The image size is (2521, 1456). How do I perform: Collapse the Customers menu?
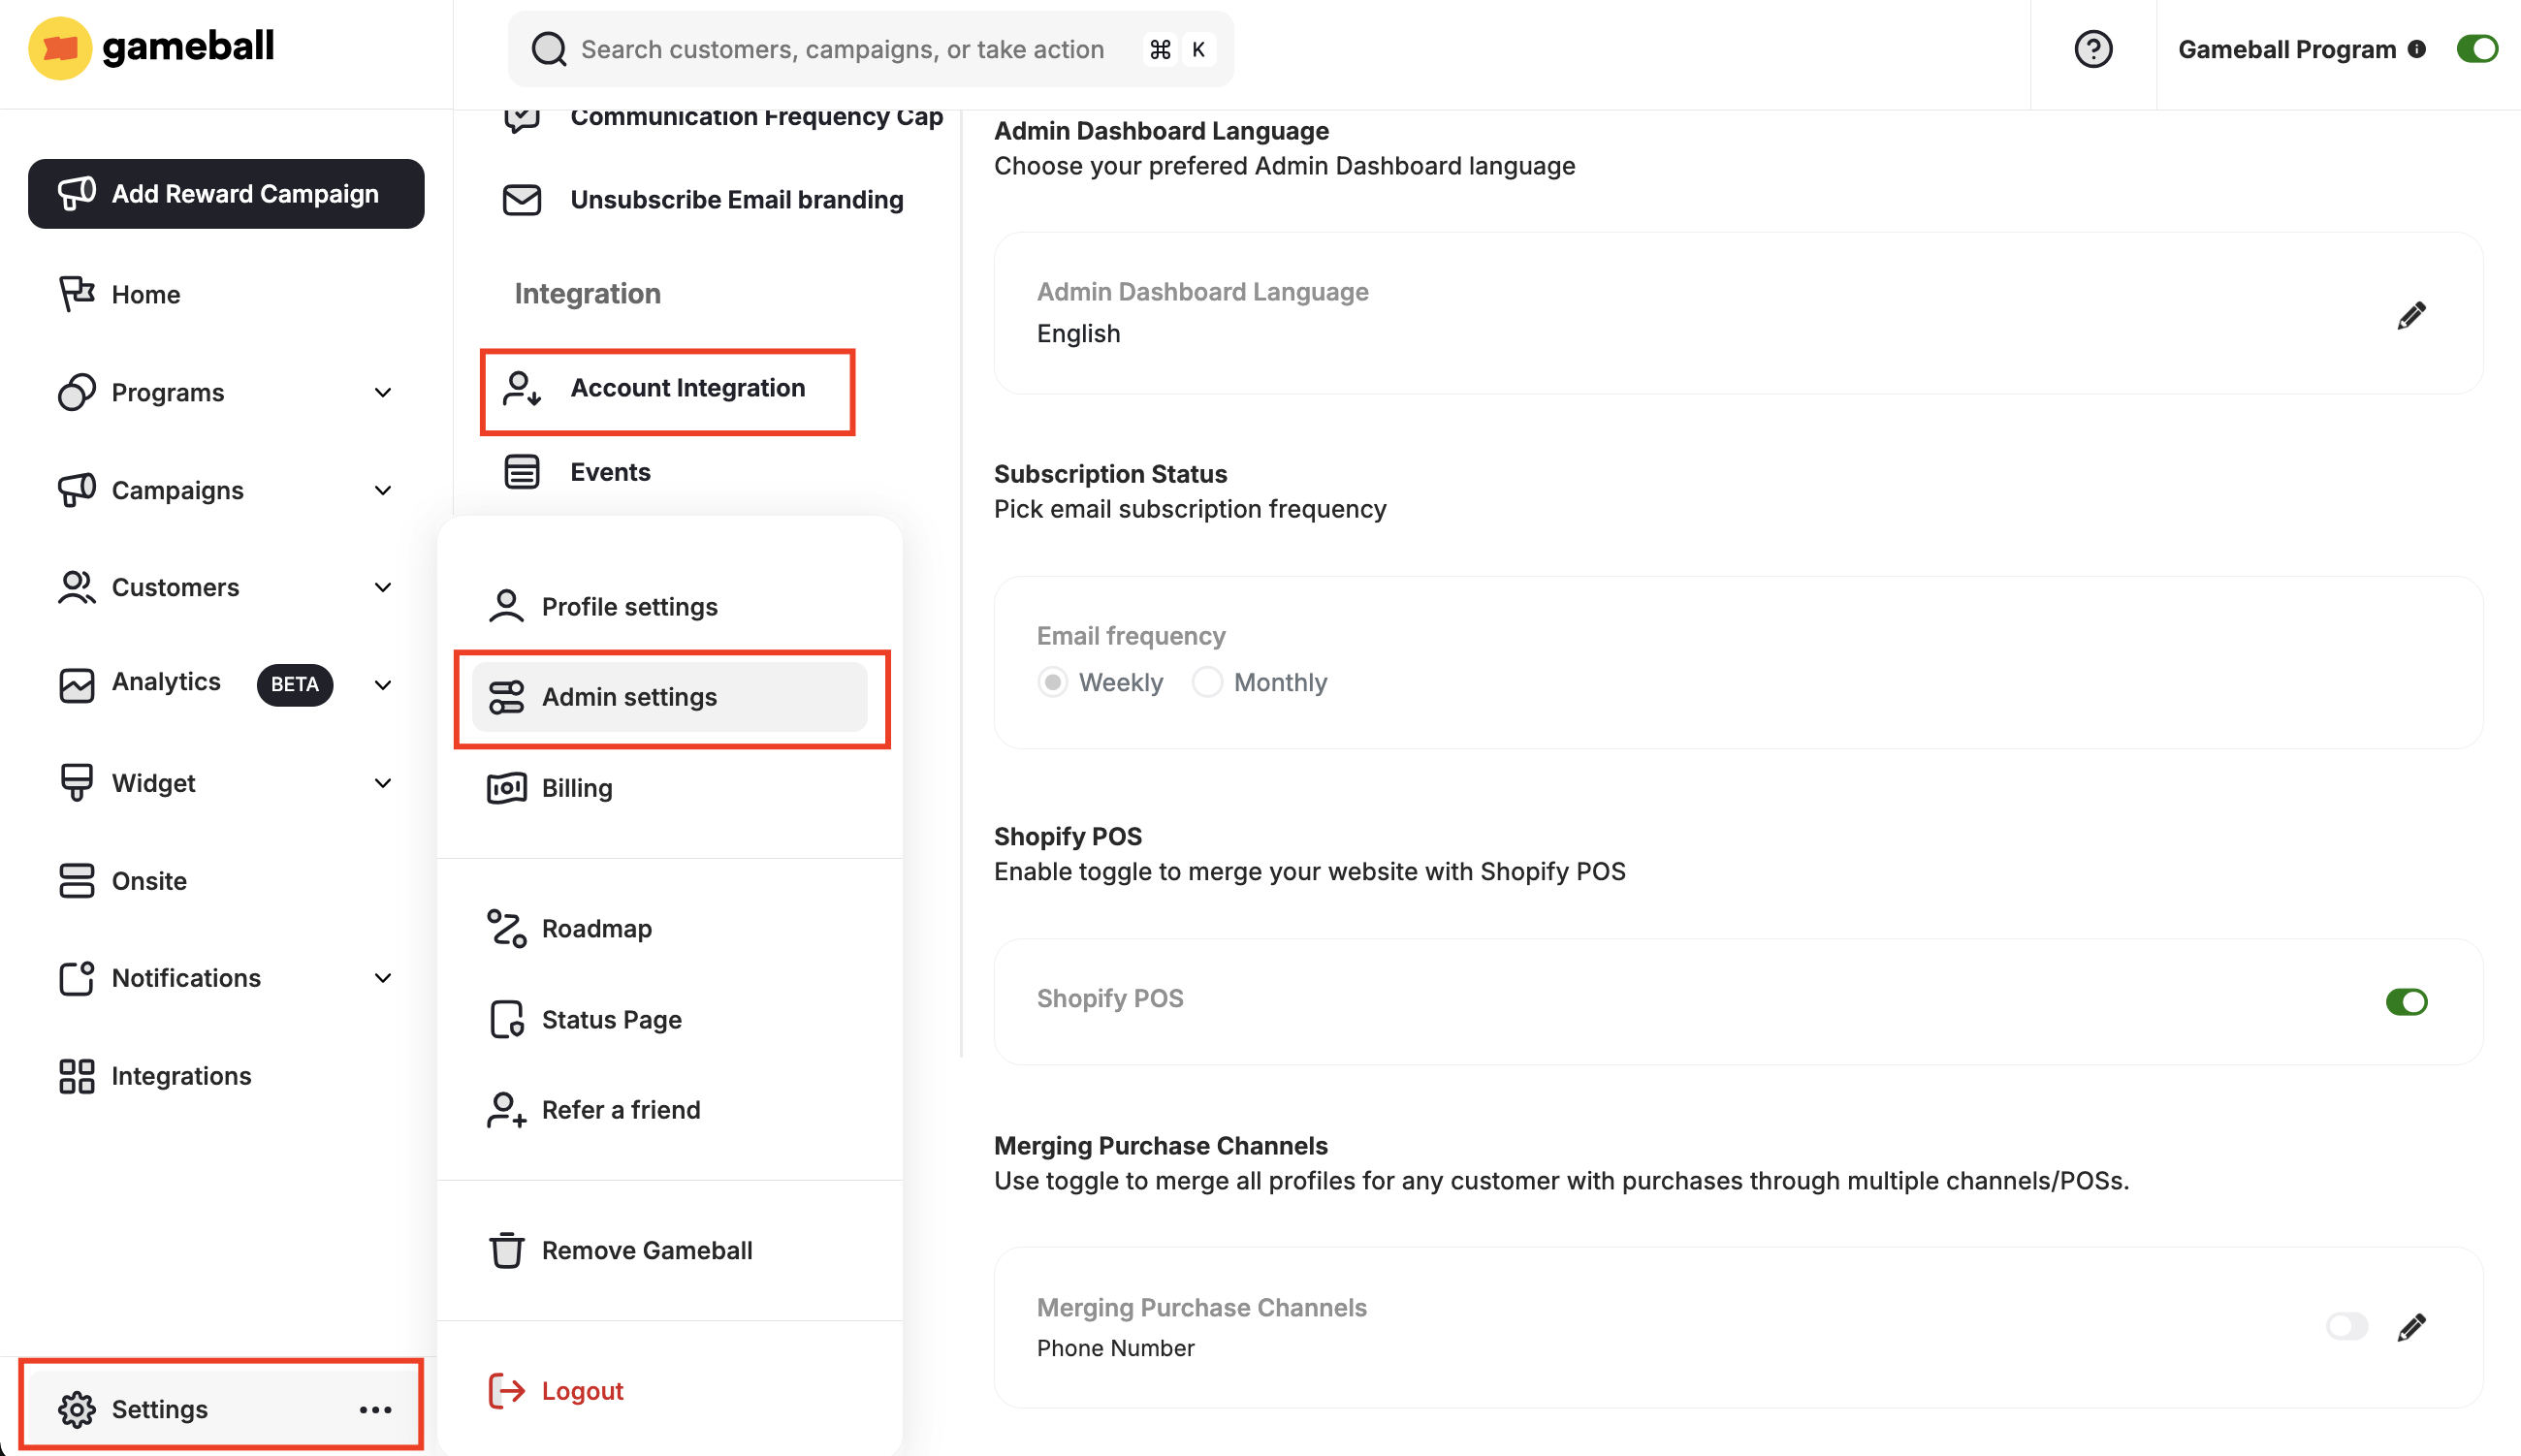click(383, 587)
